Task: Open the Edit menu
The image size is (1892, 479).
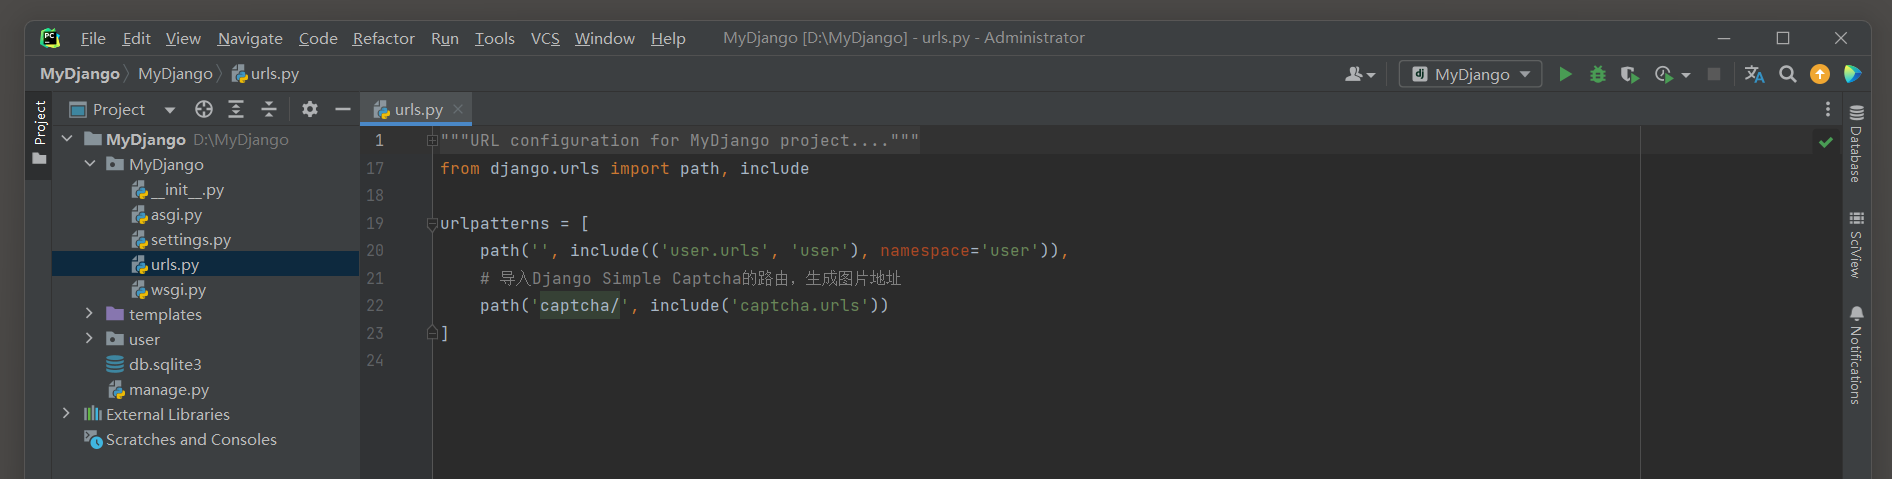Action: tap(136, 38)
